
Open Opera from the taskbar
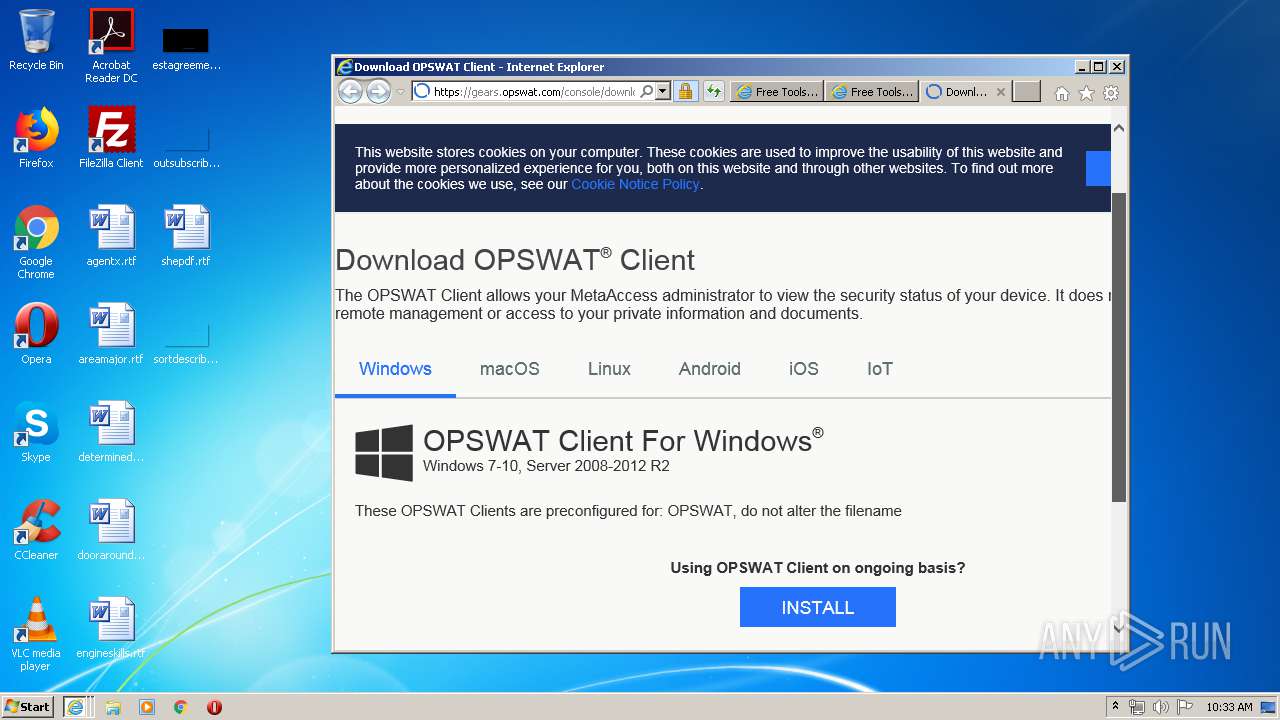(x=214, y=707)
